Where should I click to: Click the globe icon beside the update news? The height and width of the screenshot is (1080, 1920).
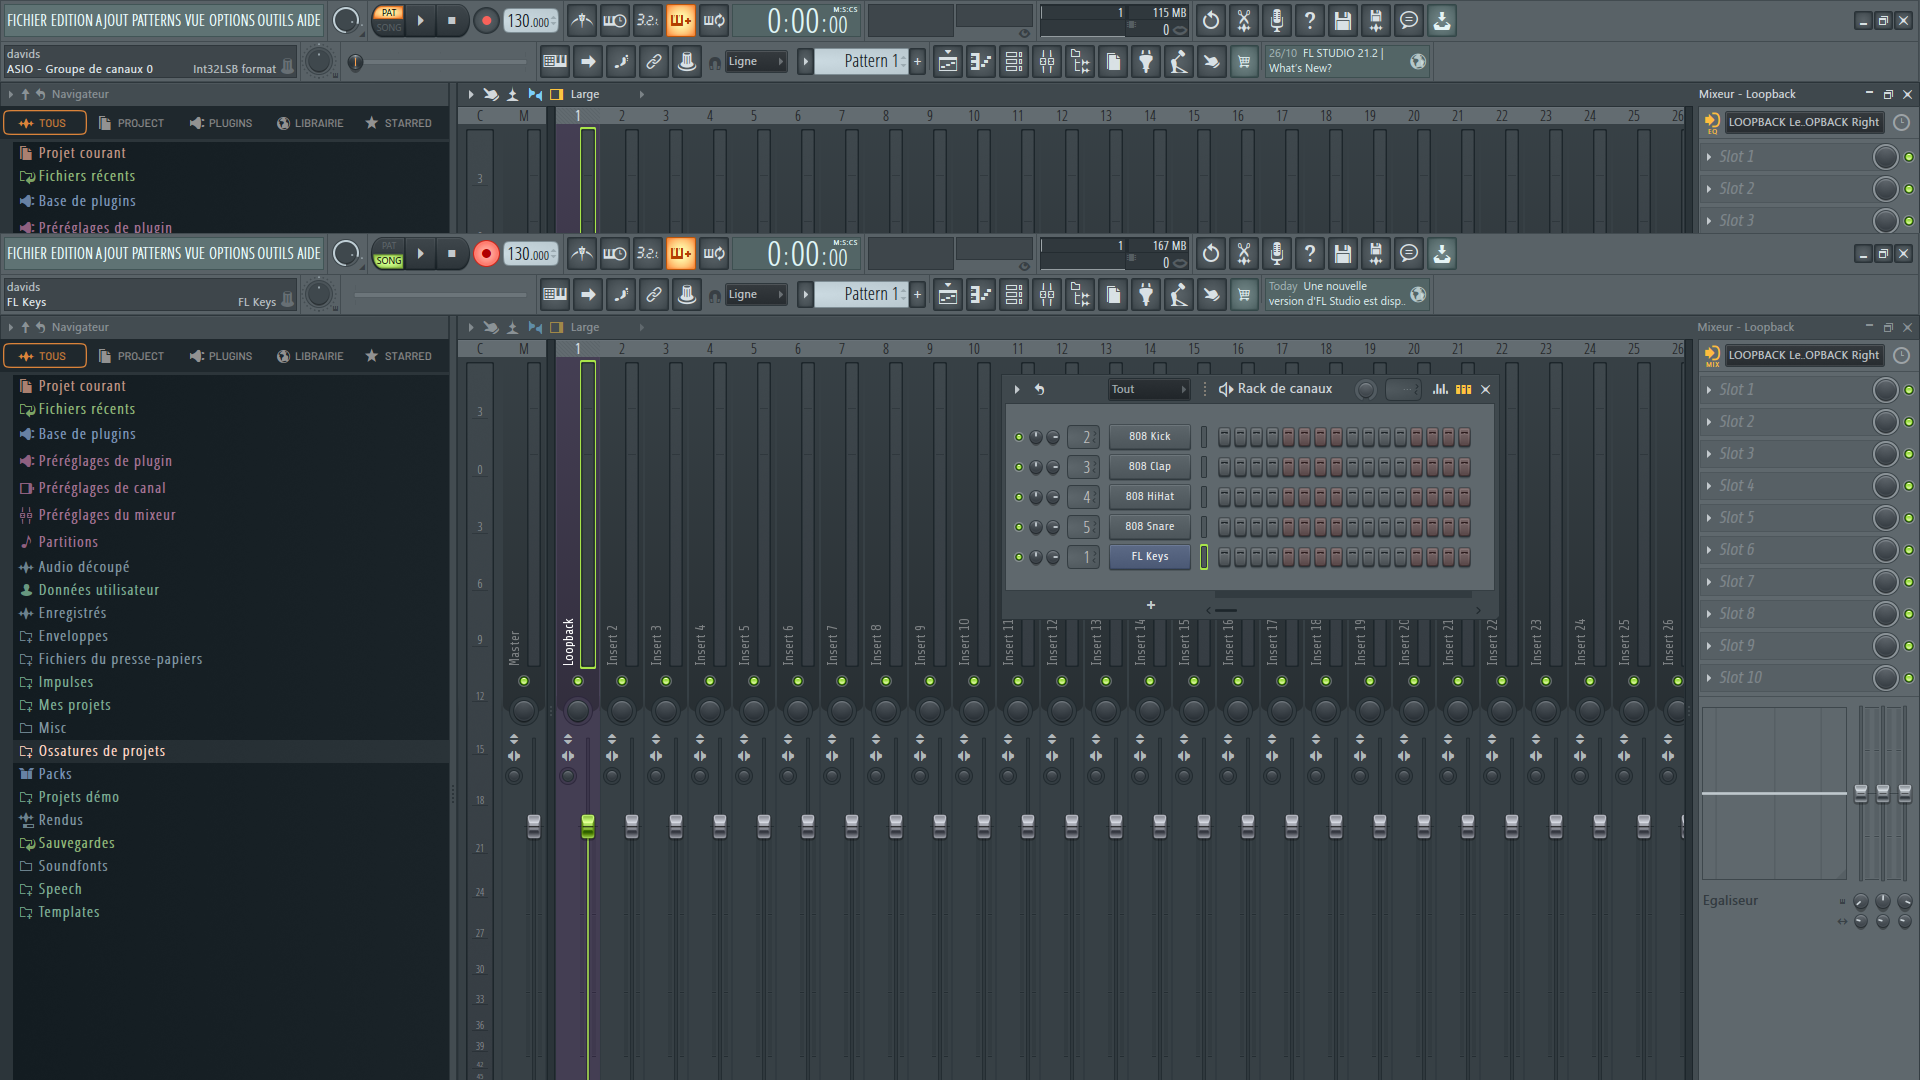[1417, 294]
